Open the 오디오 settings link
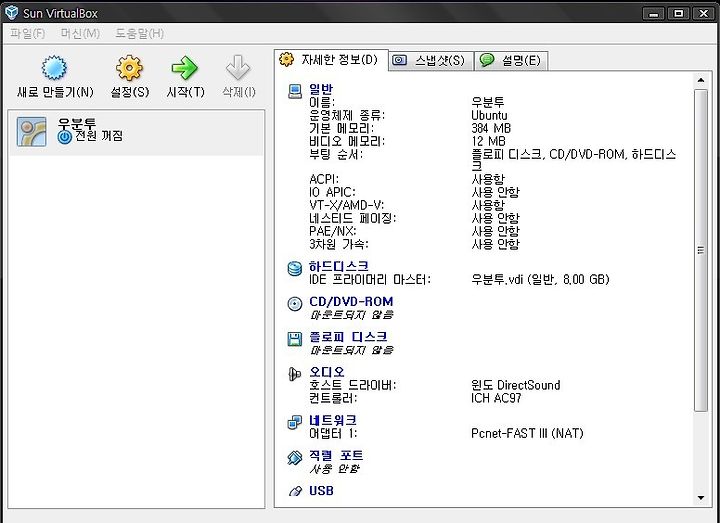 (x=326, y=372)
